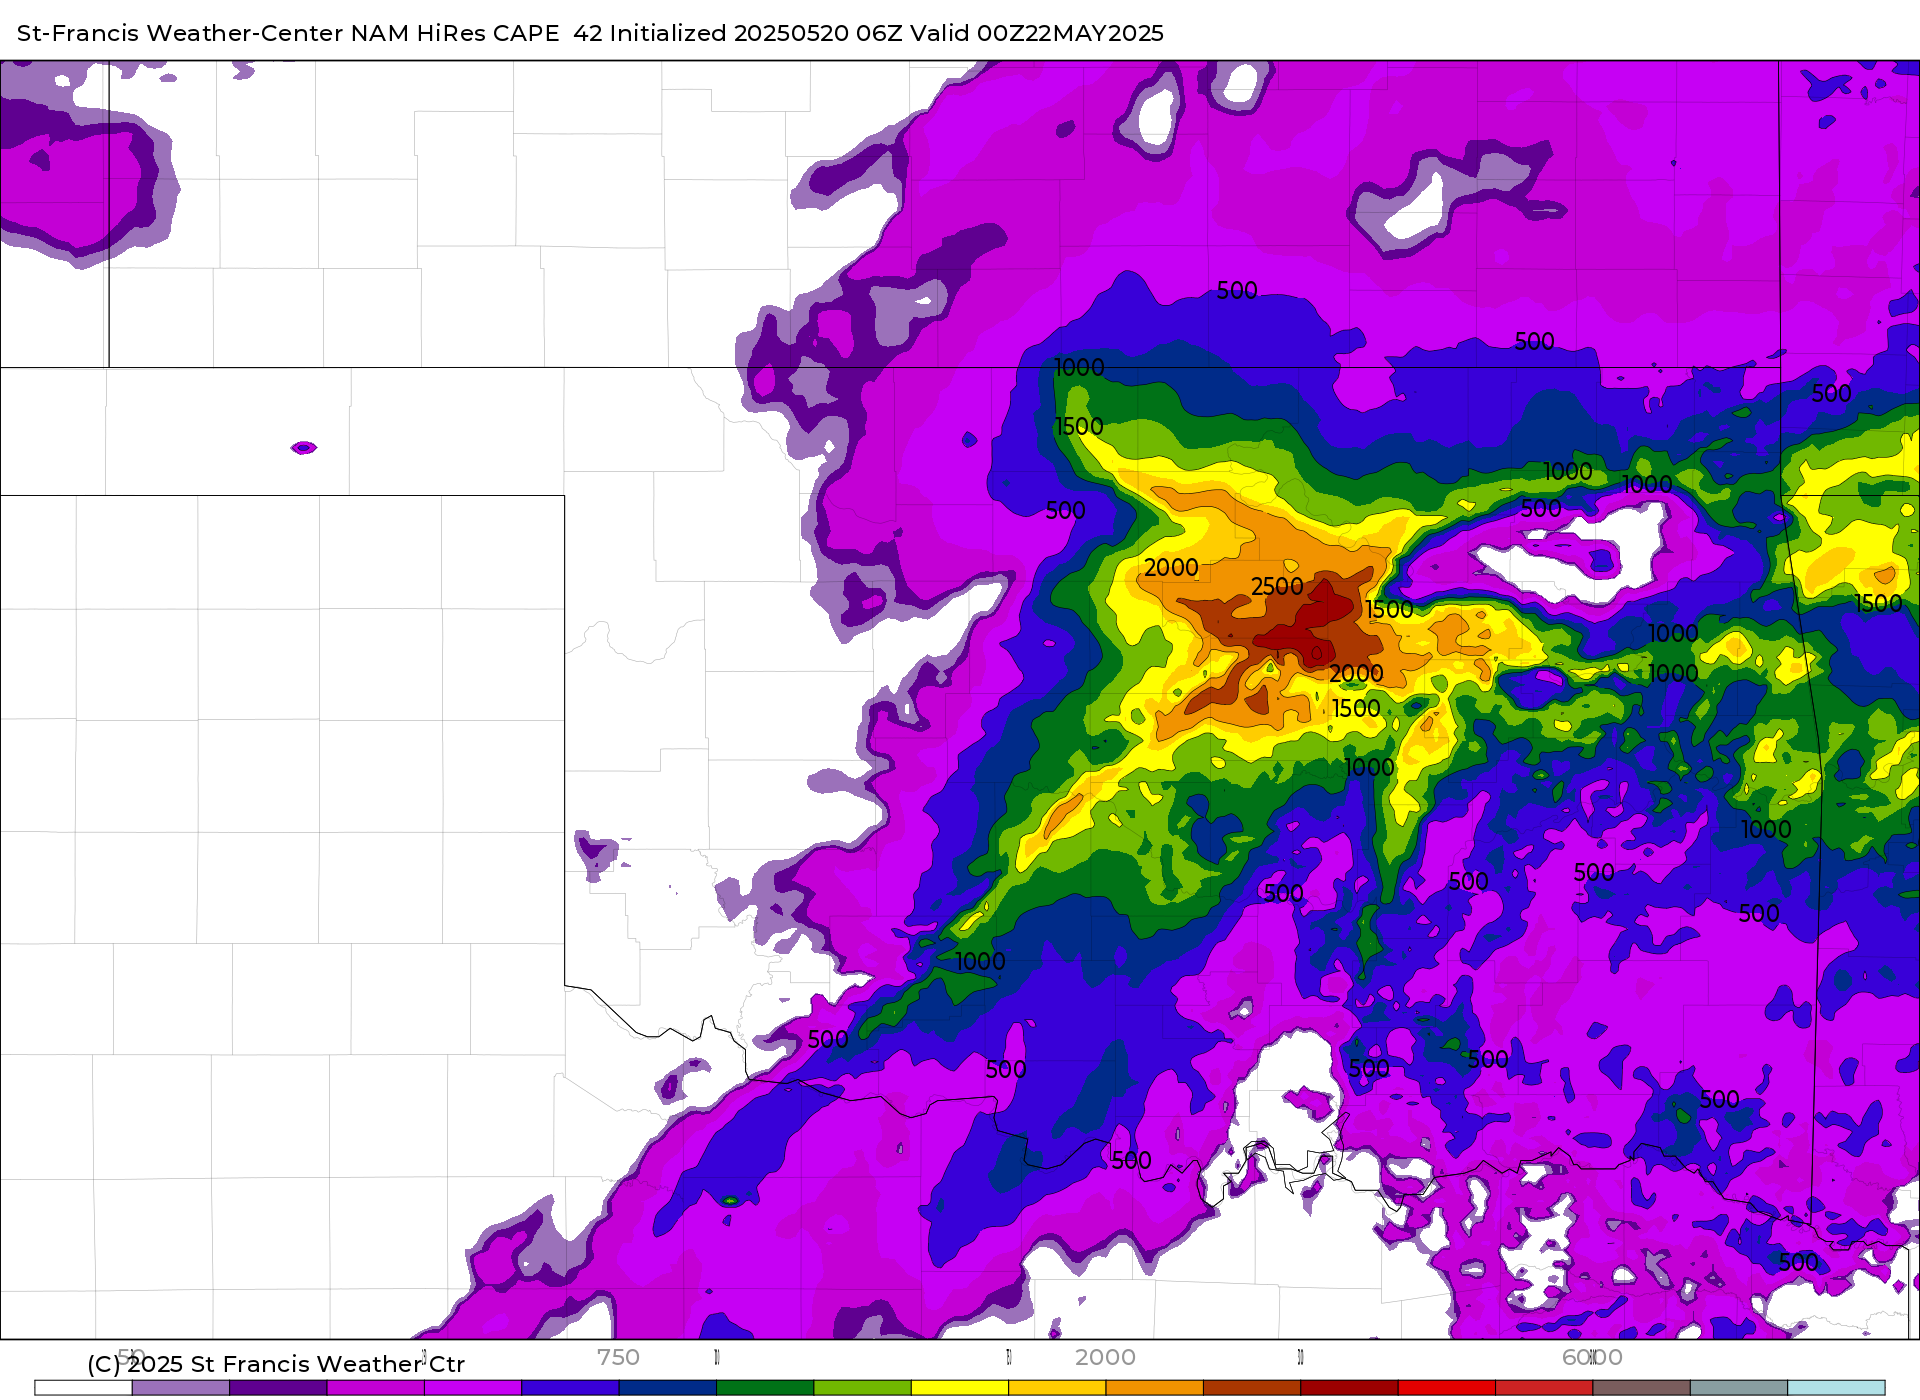This screenshot has height=1400, width=1920.
Task: Select the yellow swatch on the color bar
Action: 960,1388
